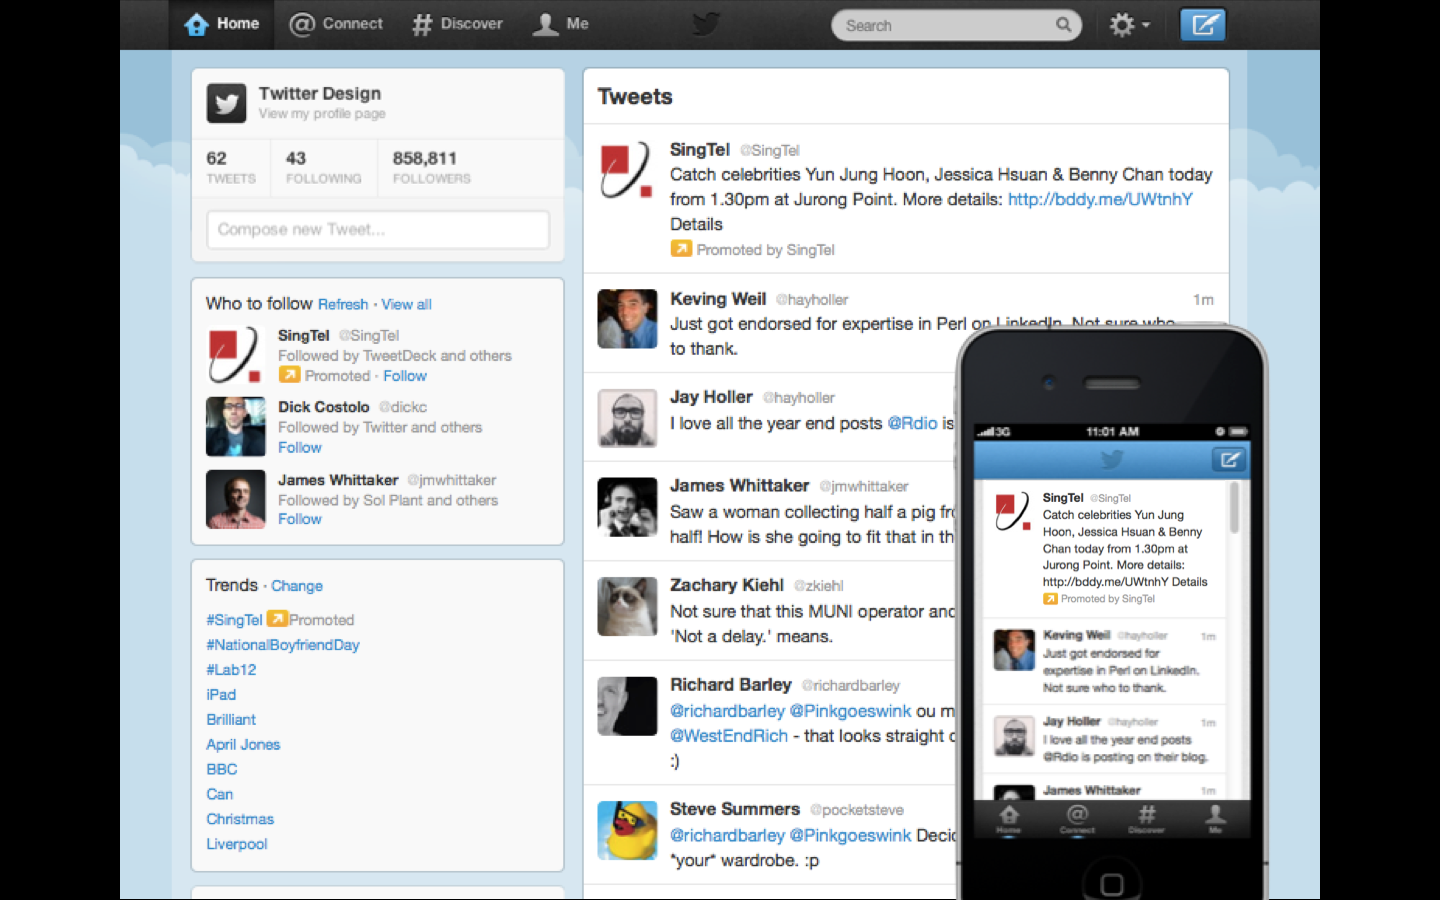The width and height of the screenshot is (1440, 900).
Task: Open the iPad trend
Action: click(x=221, y=695)
